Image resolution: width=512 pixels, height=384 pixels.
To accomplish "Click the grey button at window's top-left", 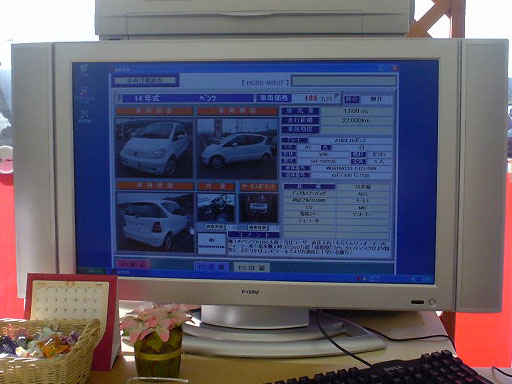I will click(145, 80).
